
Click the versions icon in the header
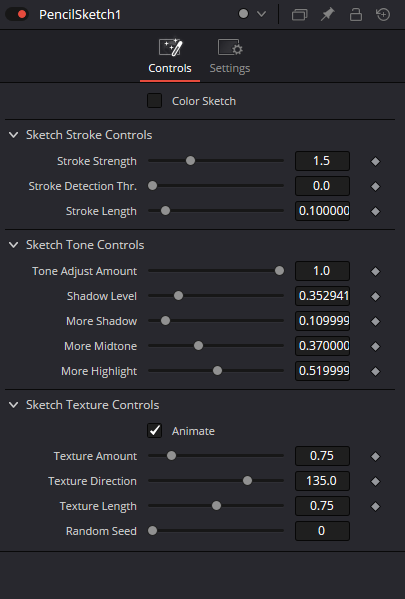(300, 15)
